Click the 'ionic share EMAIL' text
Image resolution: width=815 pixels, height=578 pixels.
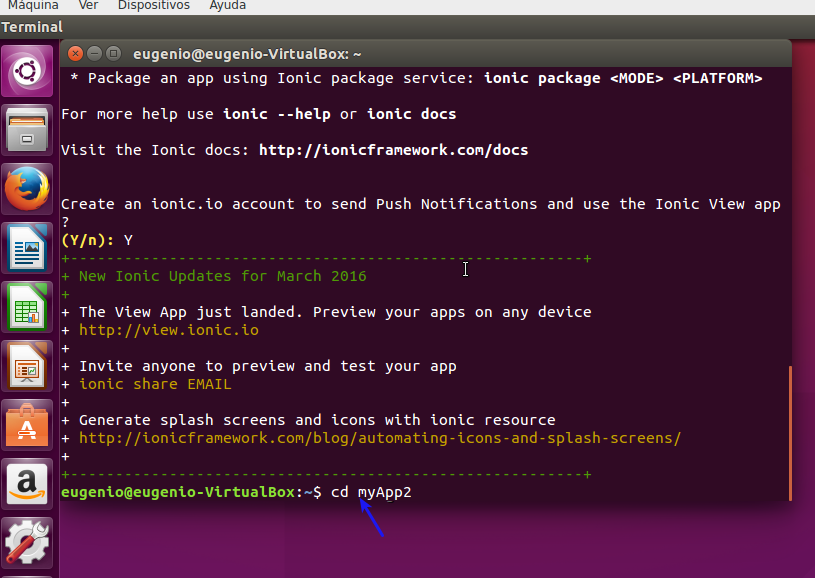[x=155, y=384]
